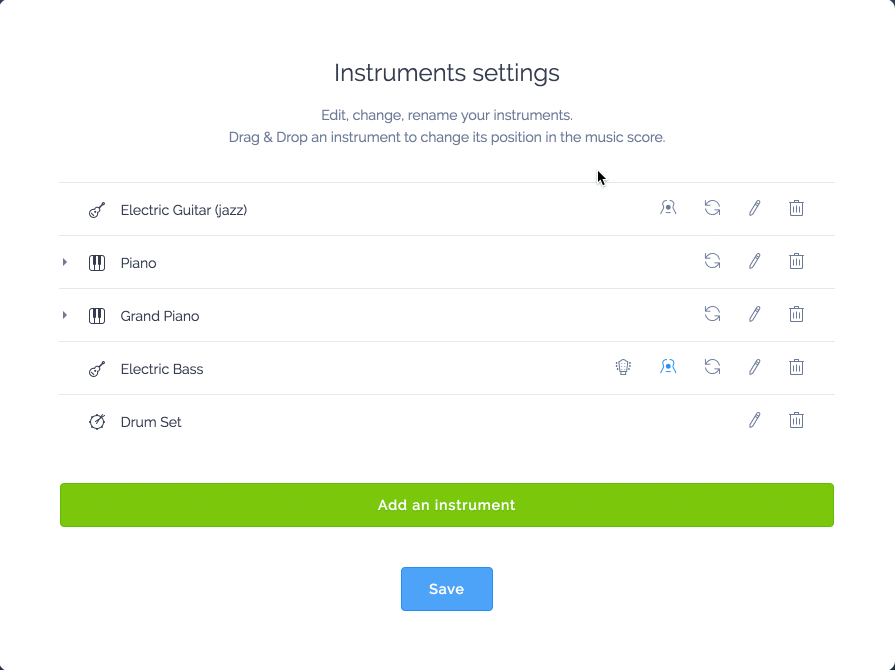895x670 pixels.
Task: Disable the active tablature toggle on Electric Bass
Action: [668, 366]
